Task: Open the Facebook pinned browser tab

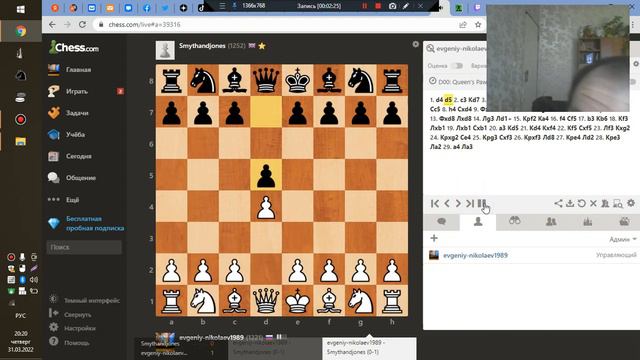Action: pyautogui.click(x=147, y=8)
